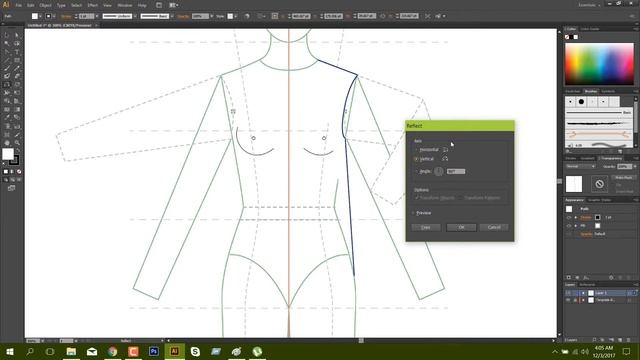Image resolution: width=640 pixels, height=360 pixels.
Task: Click Stroke link in control bar
Action: (66, 16)
